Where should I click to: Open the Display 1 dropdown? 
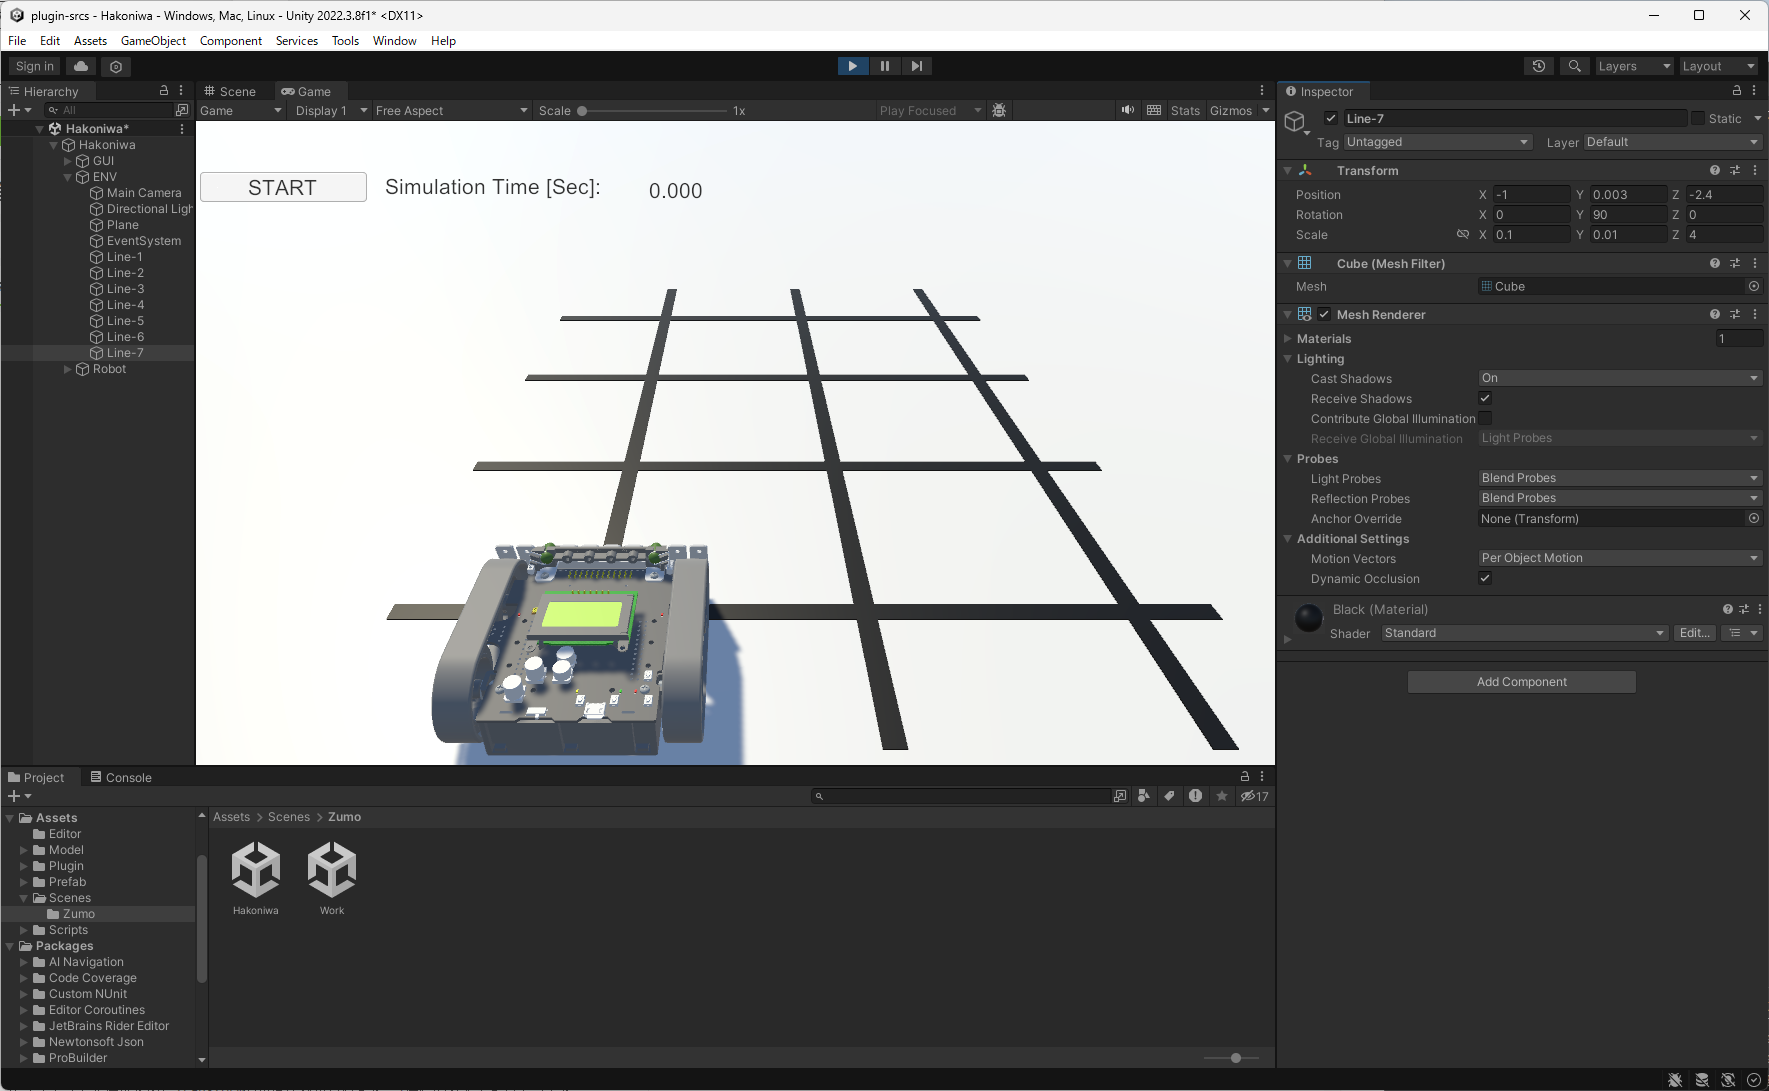(x=332, y=110)
